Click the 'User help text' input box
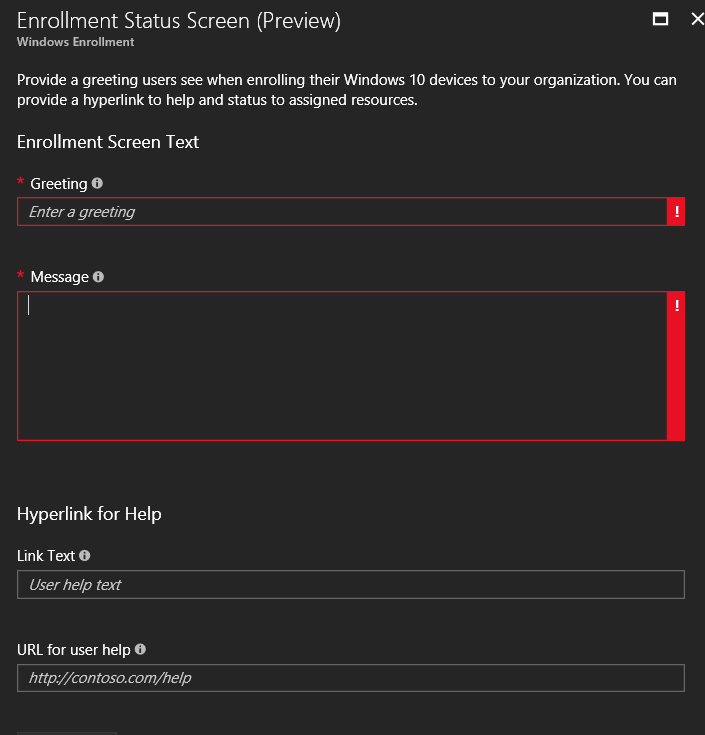This screenshot has height=735, width=705. click(350, 584)
